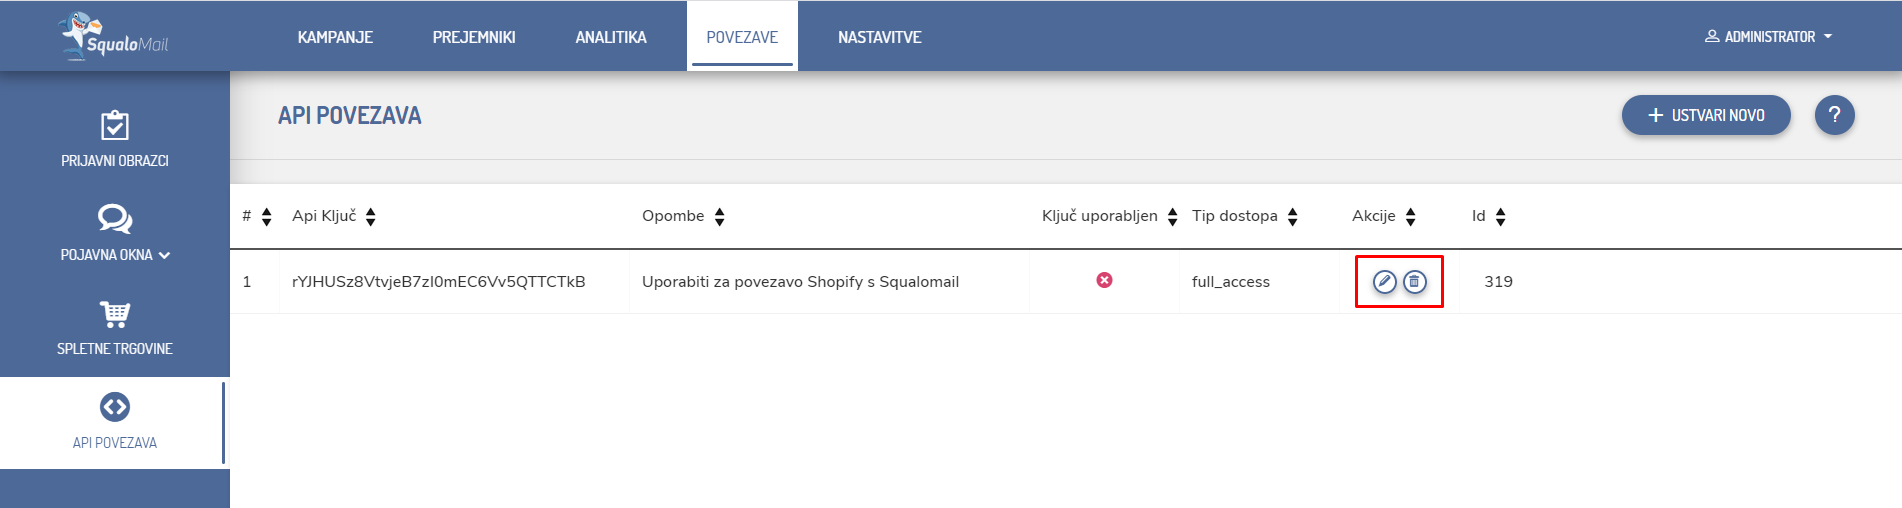The height and width of the screenshot is (508, 1902).
Task: Open the Administrator user dropdown
Action: tap(1769, 37)
